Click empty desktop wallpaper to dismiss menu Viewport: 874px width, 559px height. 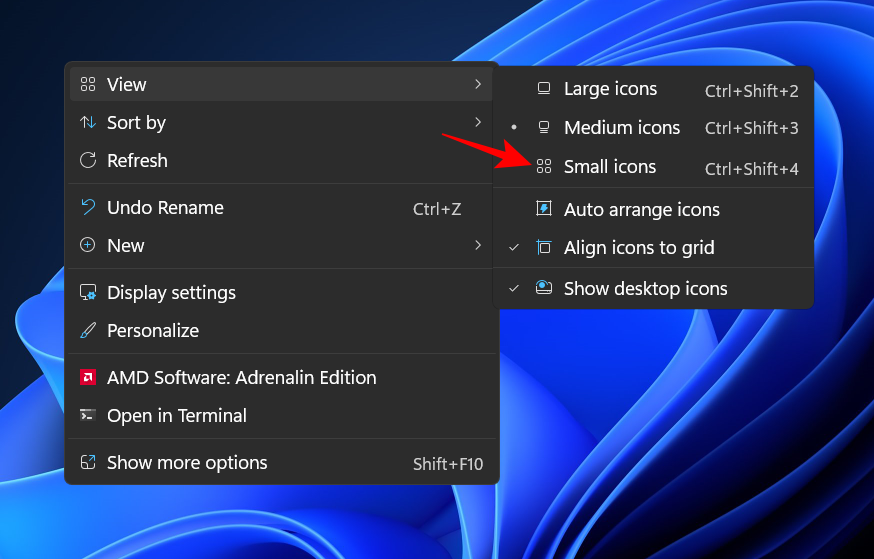(x=700, y=450)
